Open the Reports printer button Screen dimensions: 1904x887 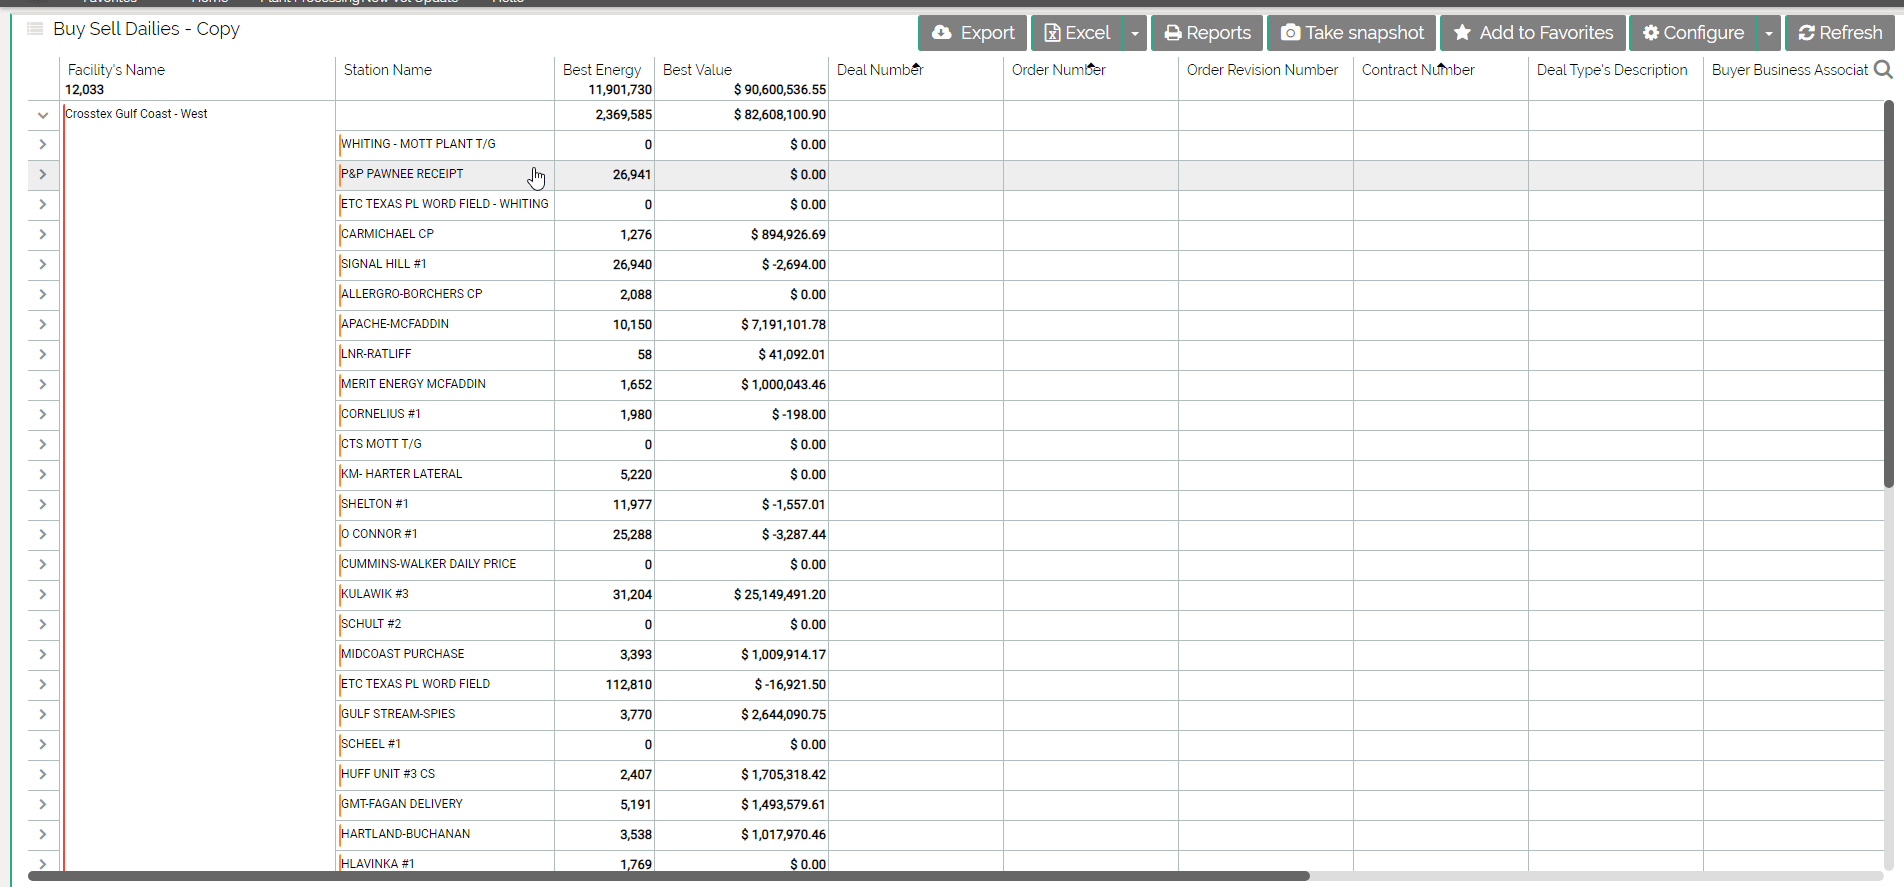click(x=1207, y=33)
